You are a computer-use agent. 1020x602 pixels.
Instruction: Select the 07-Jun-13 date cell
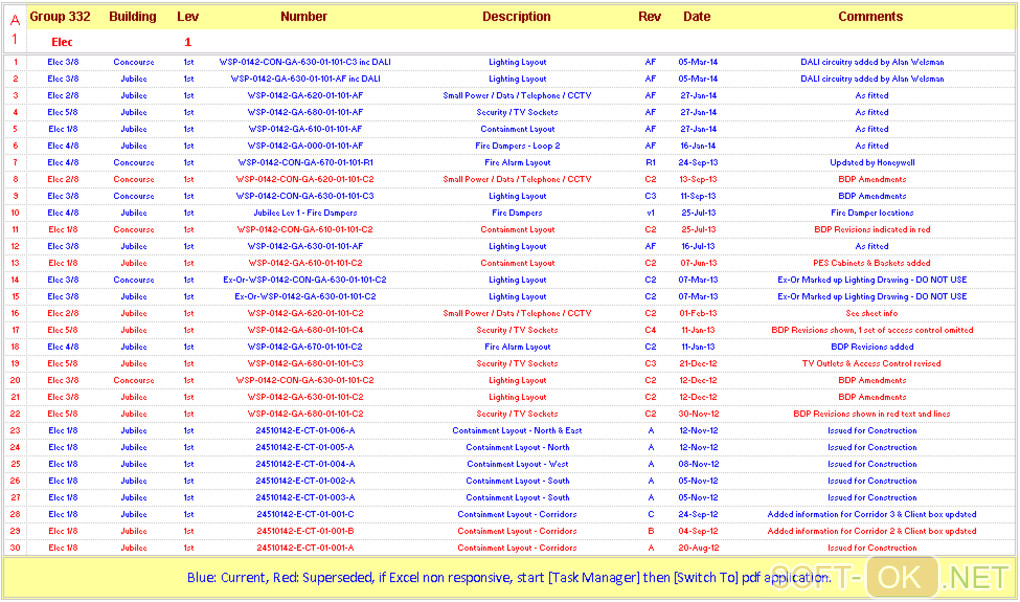point(698,263)
